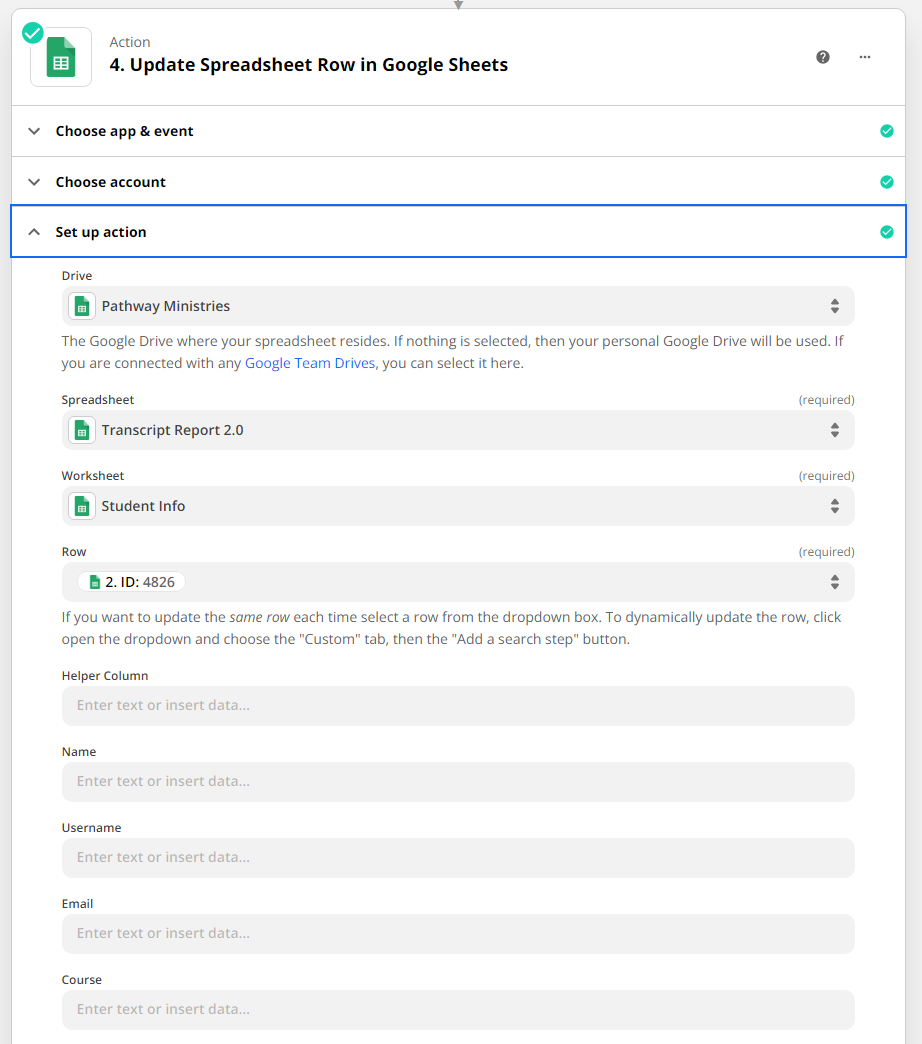Open the Spreadsheet dropdown arrows
The height and width of the screenshot is (1044, 922).
coord(834,430)
